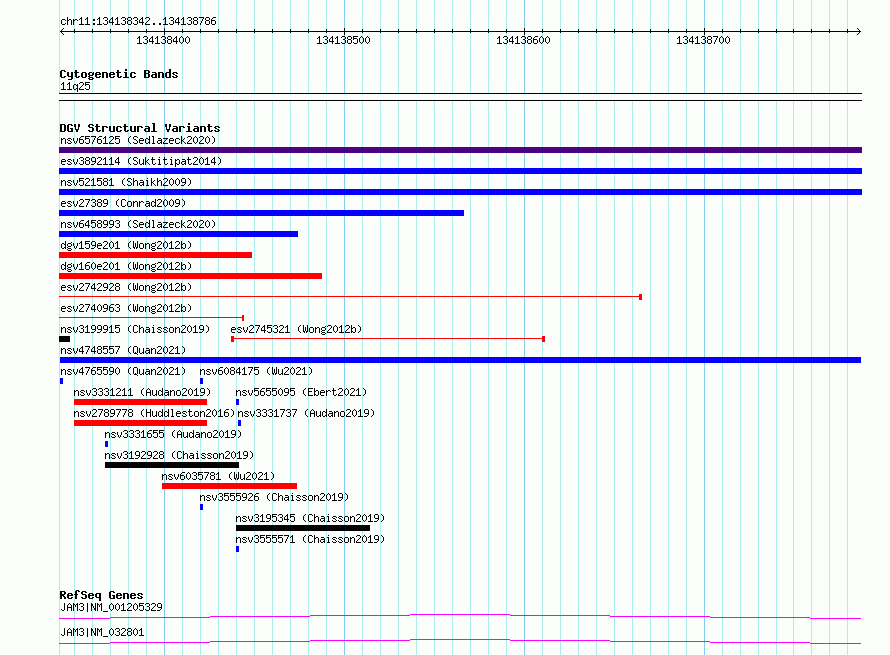890x655 pixels.
Task: Click the red dgv160e201 variant bar
Action: point(191,276)
